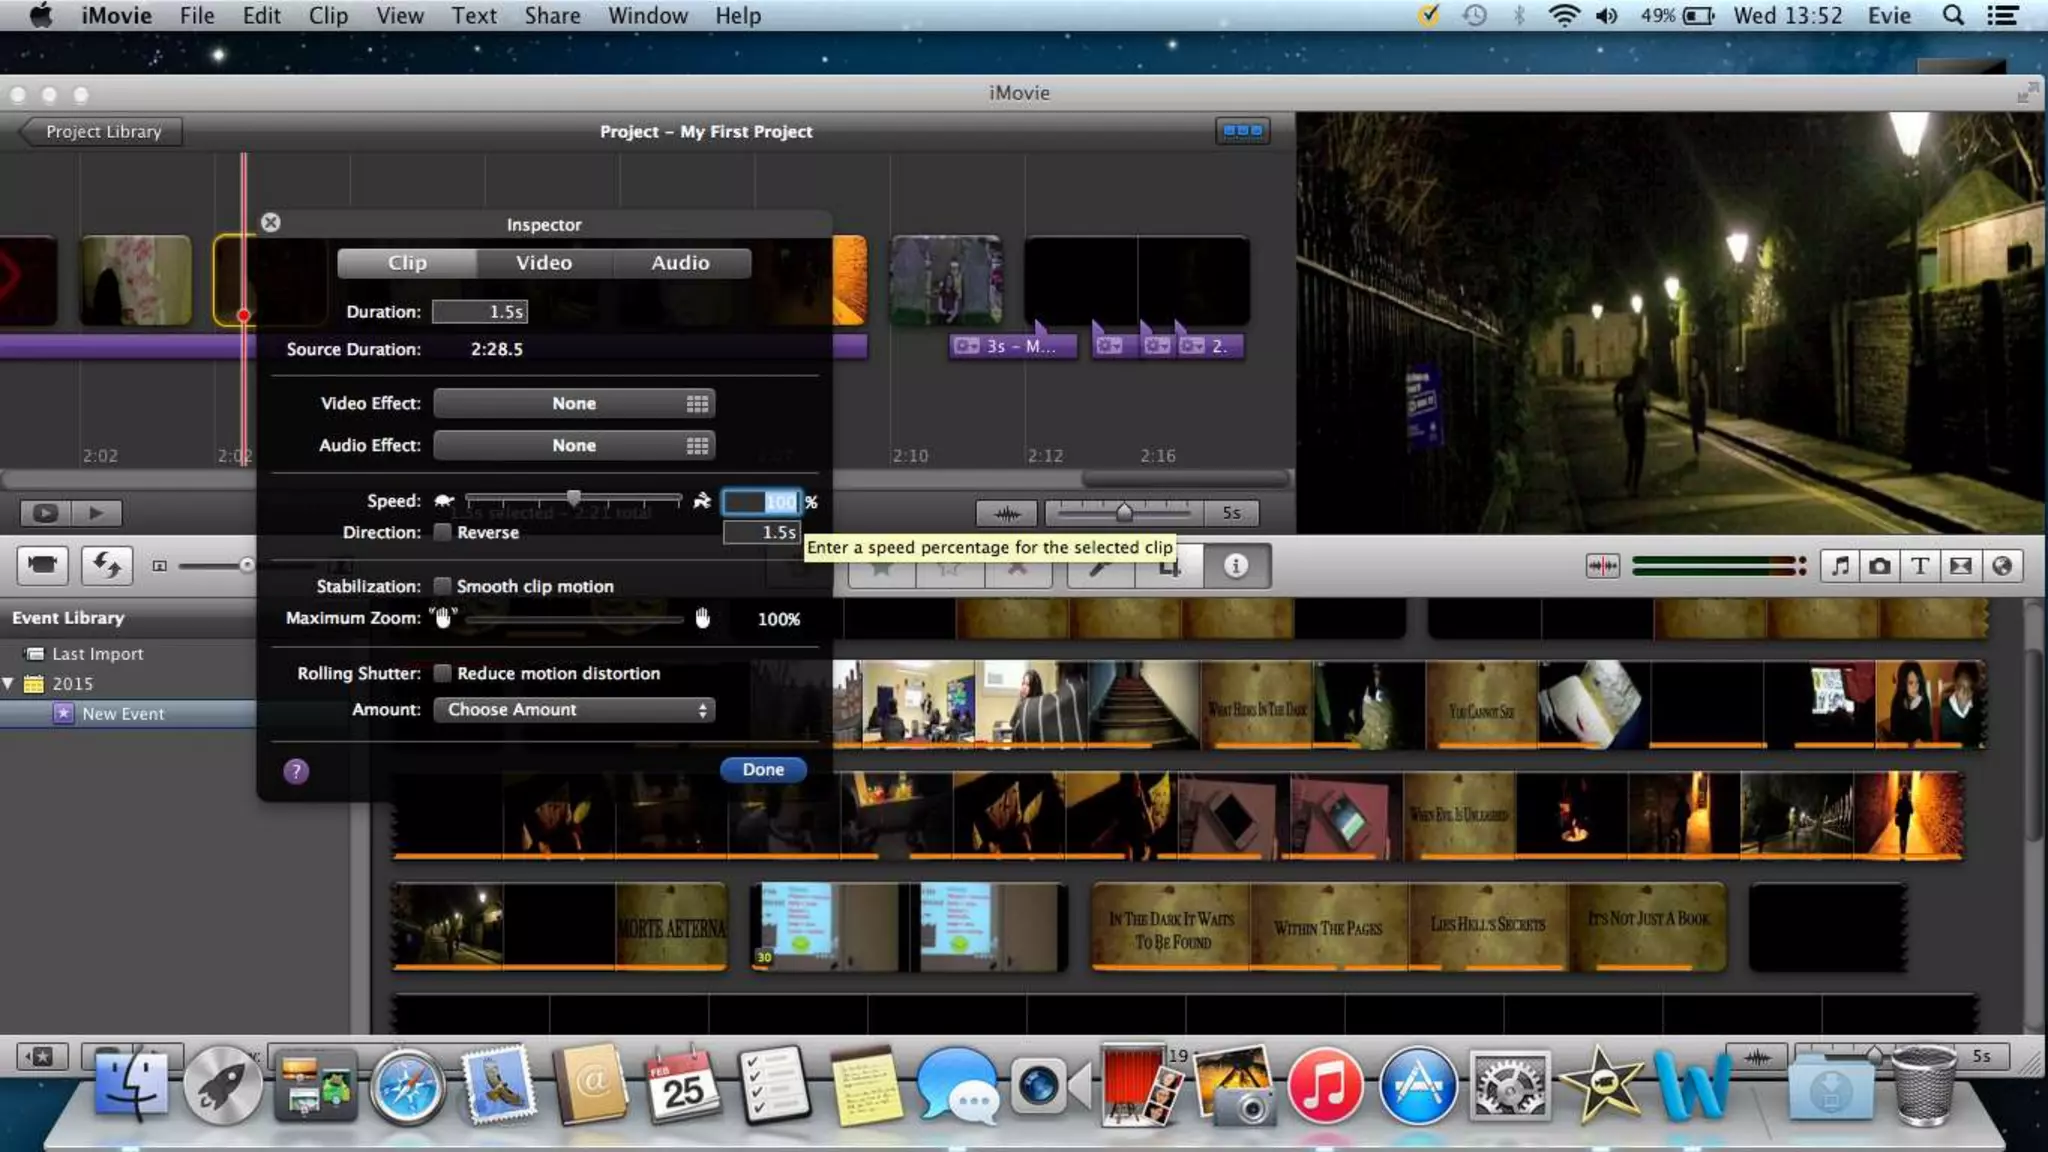Screen dimensions: 2048x1152
Task: Open the Maps and Backgrounds globe icon
Action: coord(2002,566)
